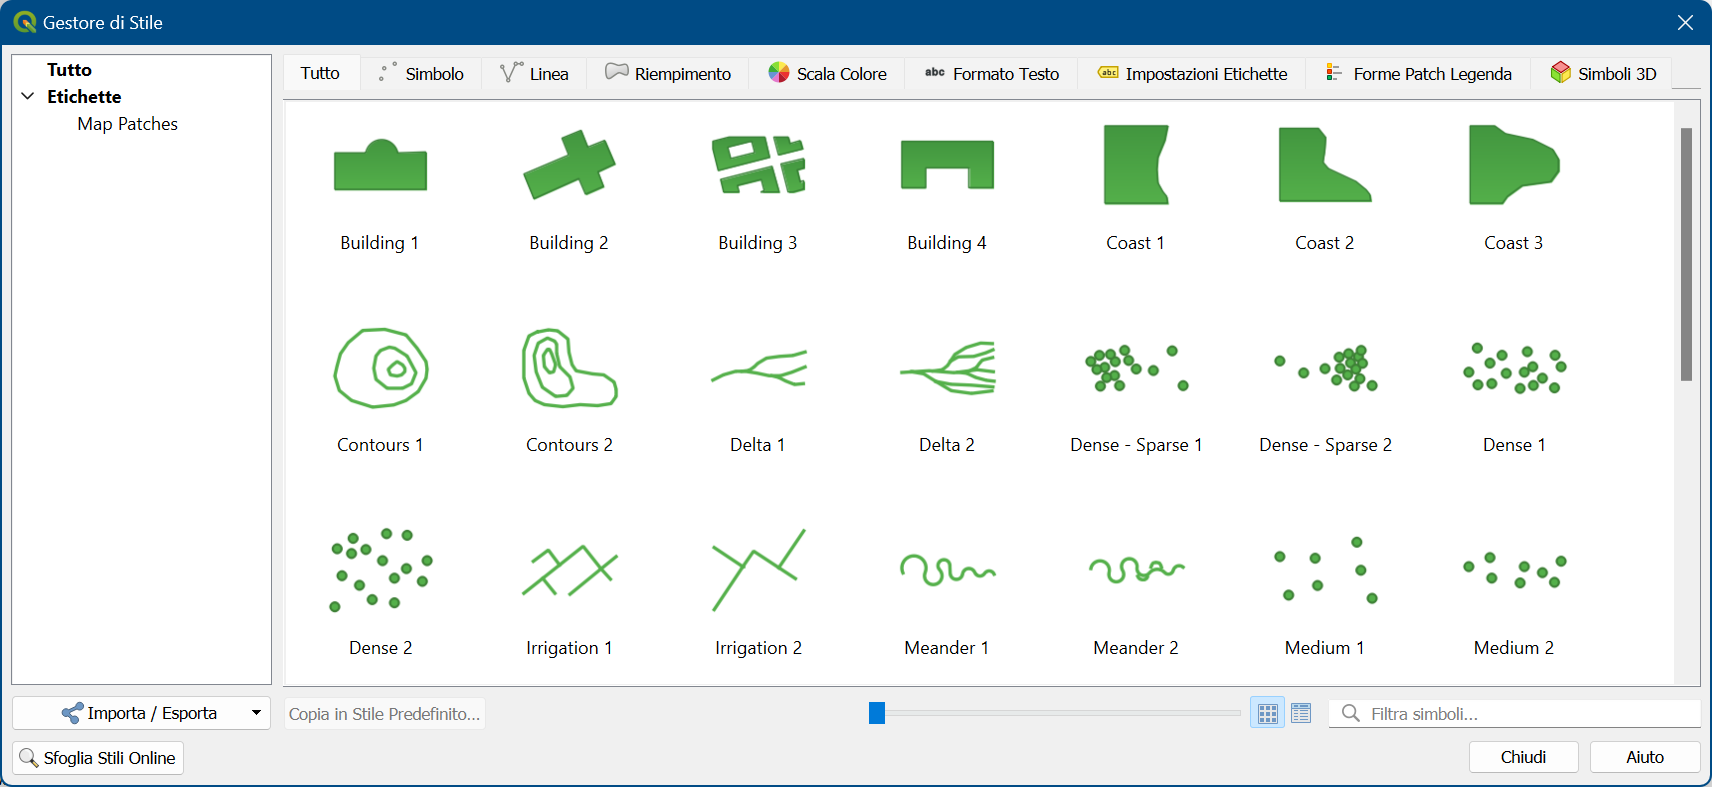Open the Riempimento tab

(668, 73)
